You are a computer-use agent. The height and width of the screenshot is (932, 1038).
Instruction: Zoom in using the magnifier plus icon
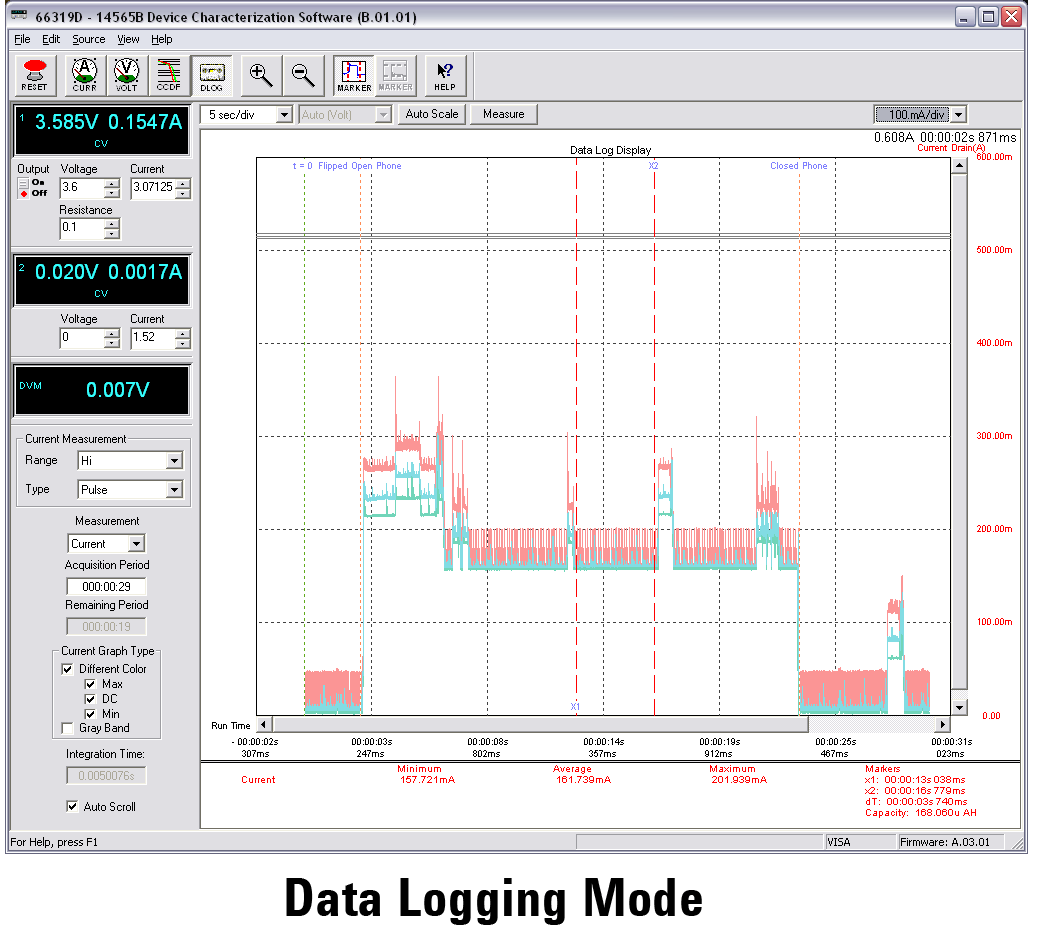261,74
